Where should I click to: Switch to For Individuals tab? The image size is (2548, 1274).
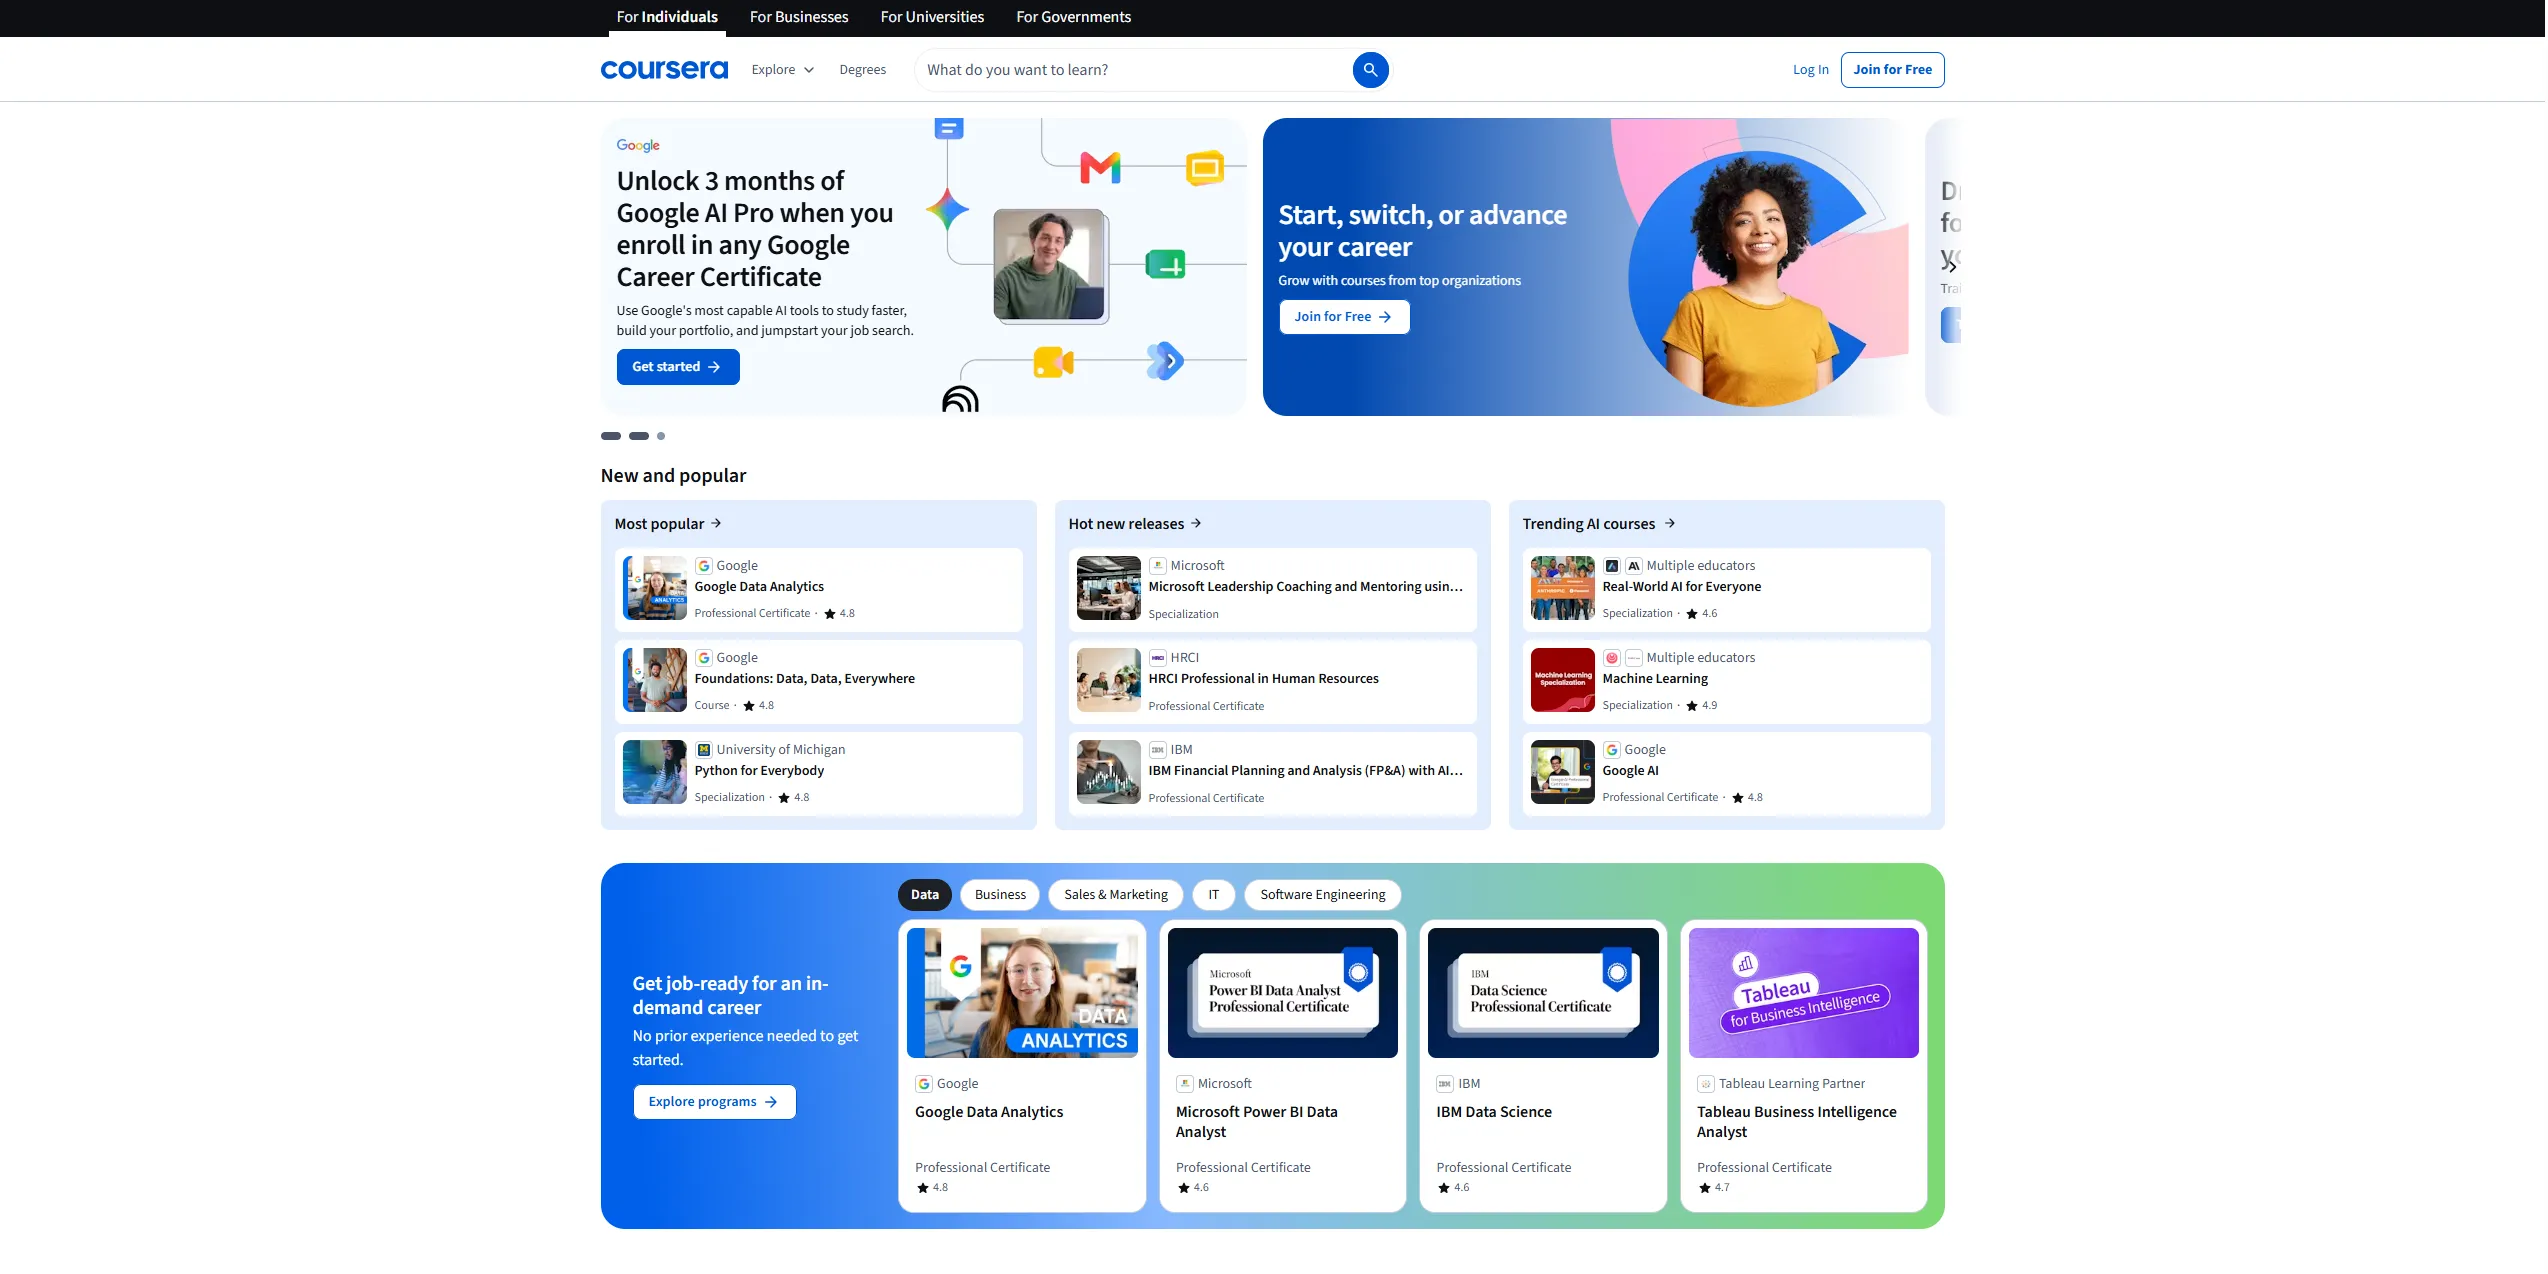(667, 17)
